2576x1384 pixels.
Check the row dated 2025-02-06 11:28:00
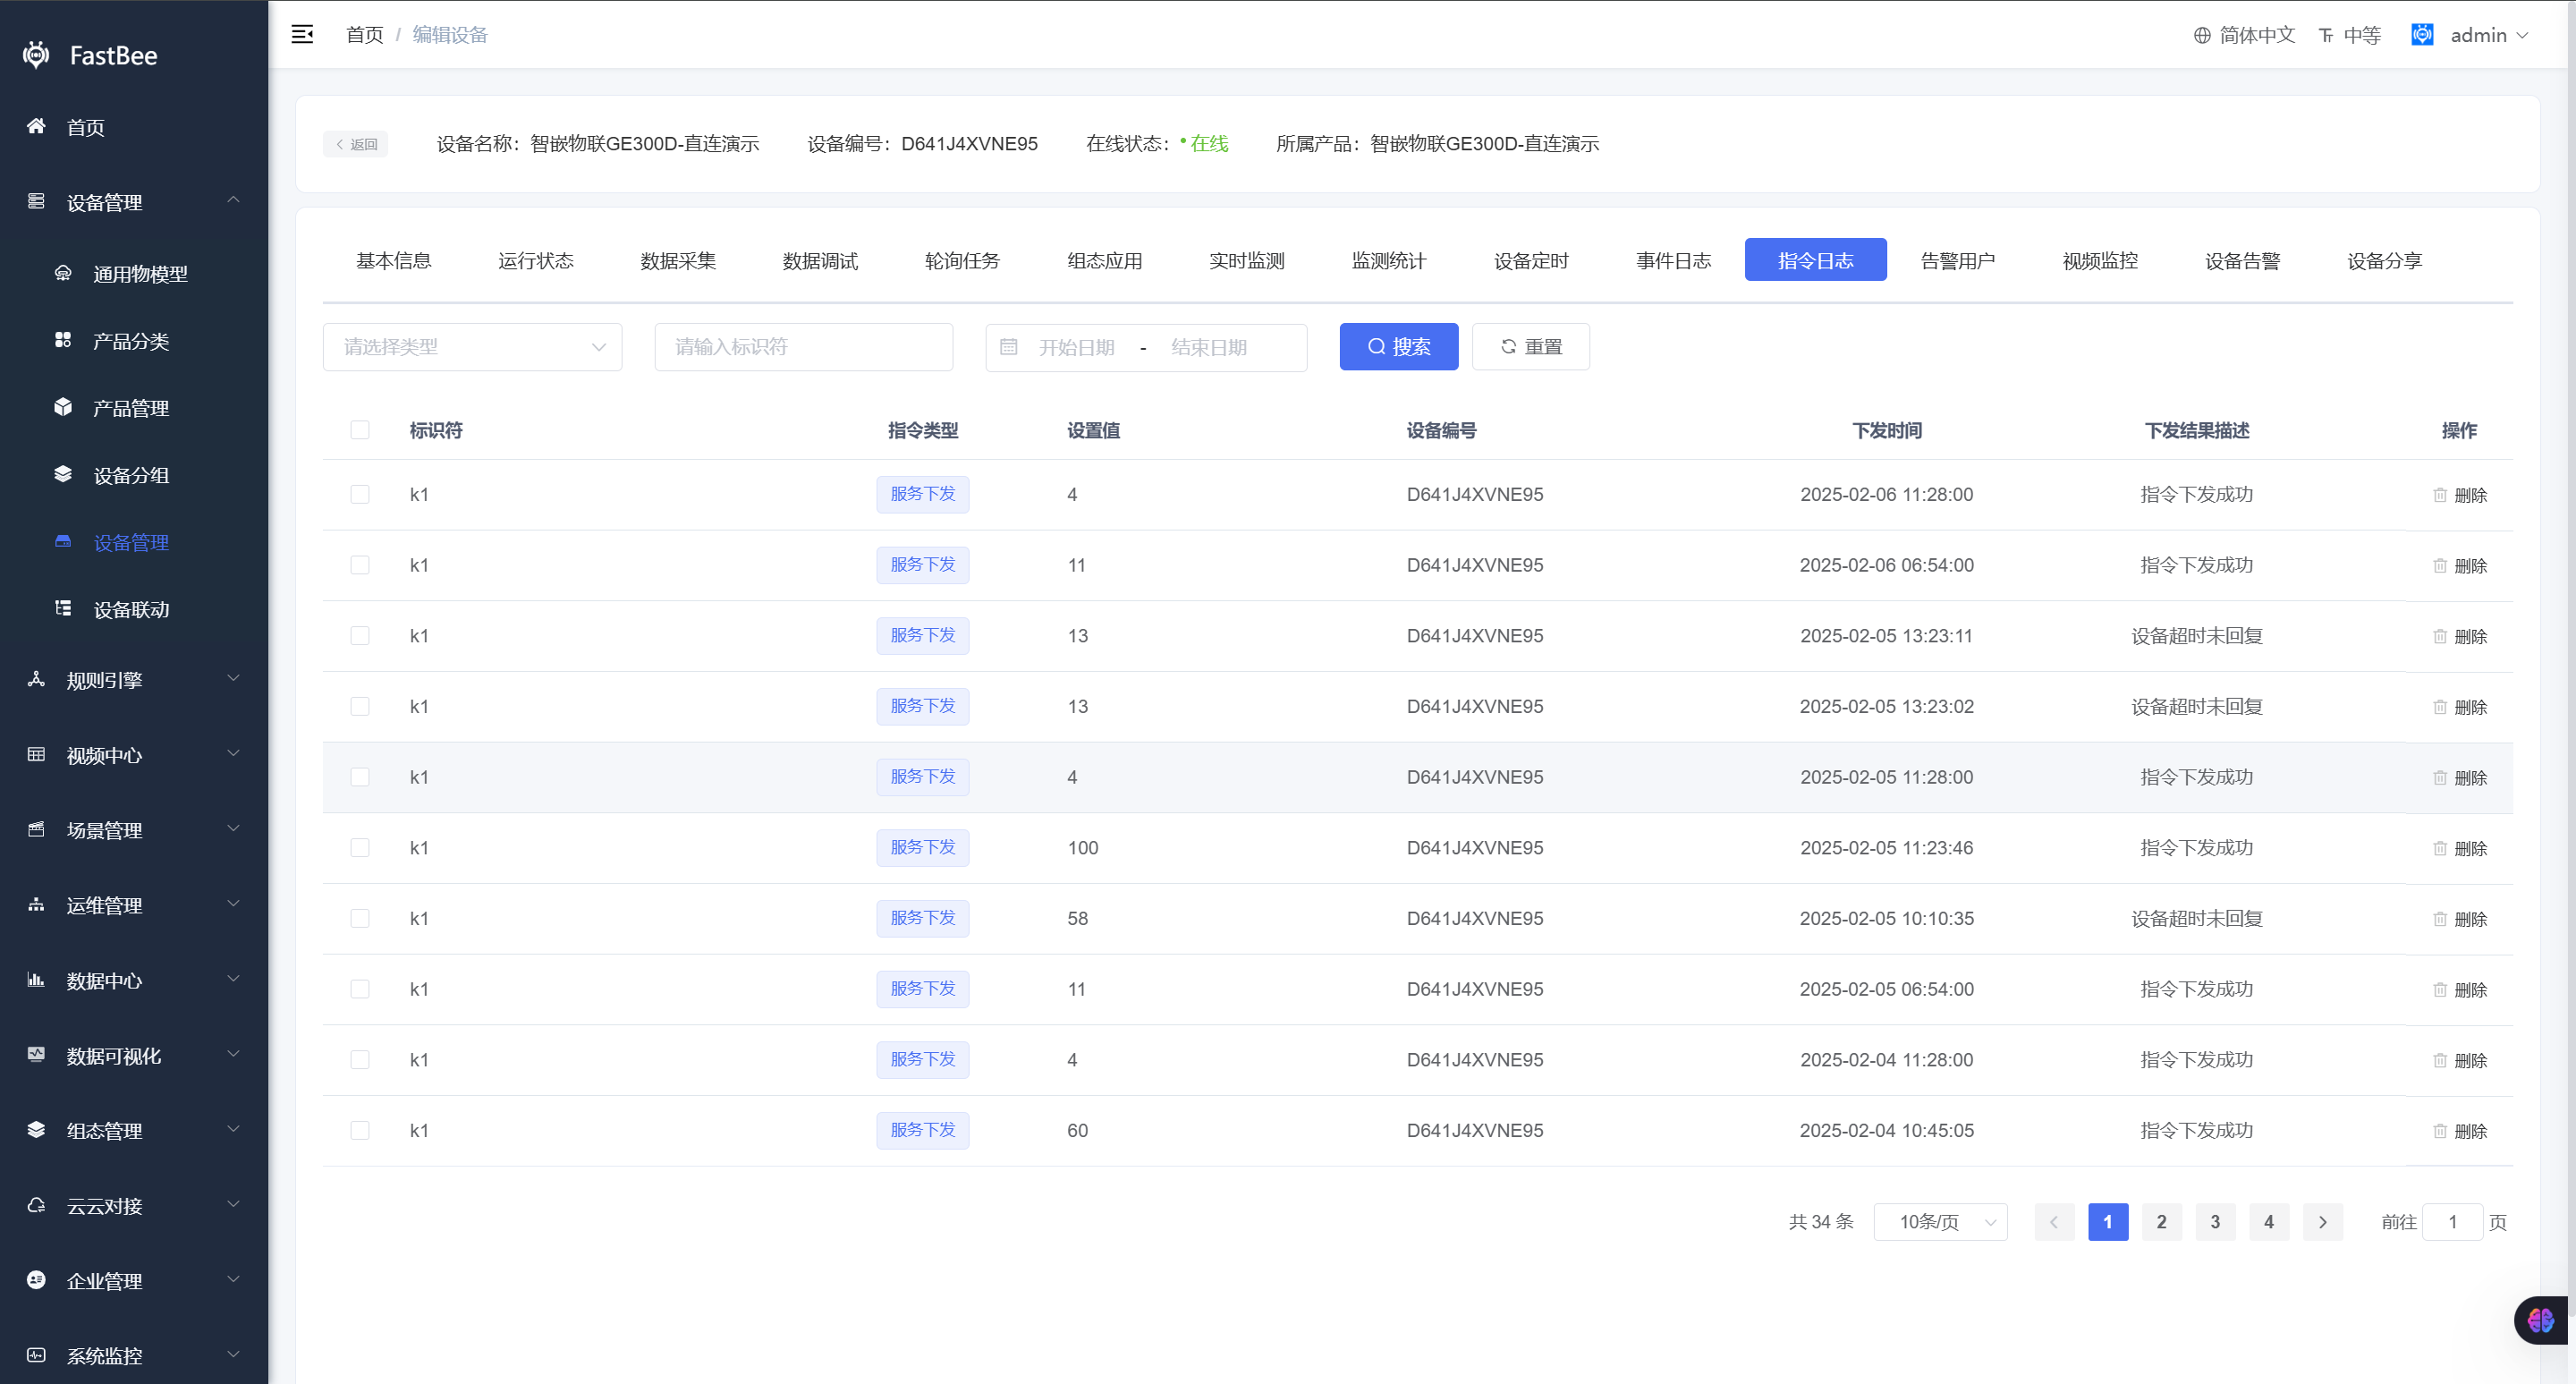(360, 494)
